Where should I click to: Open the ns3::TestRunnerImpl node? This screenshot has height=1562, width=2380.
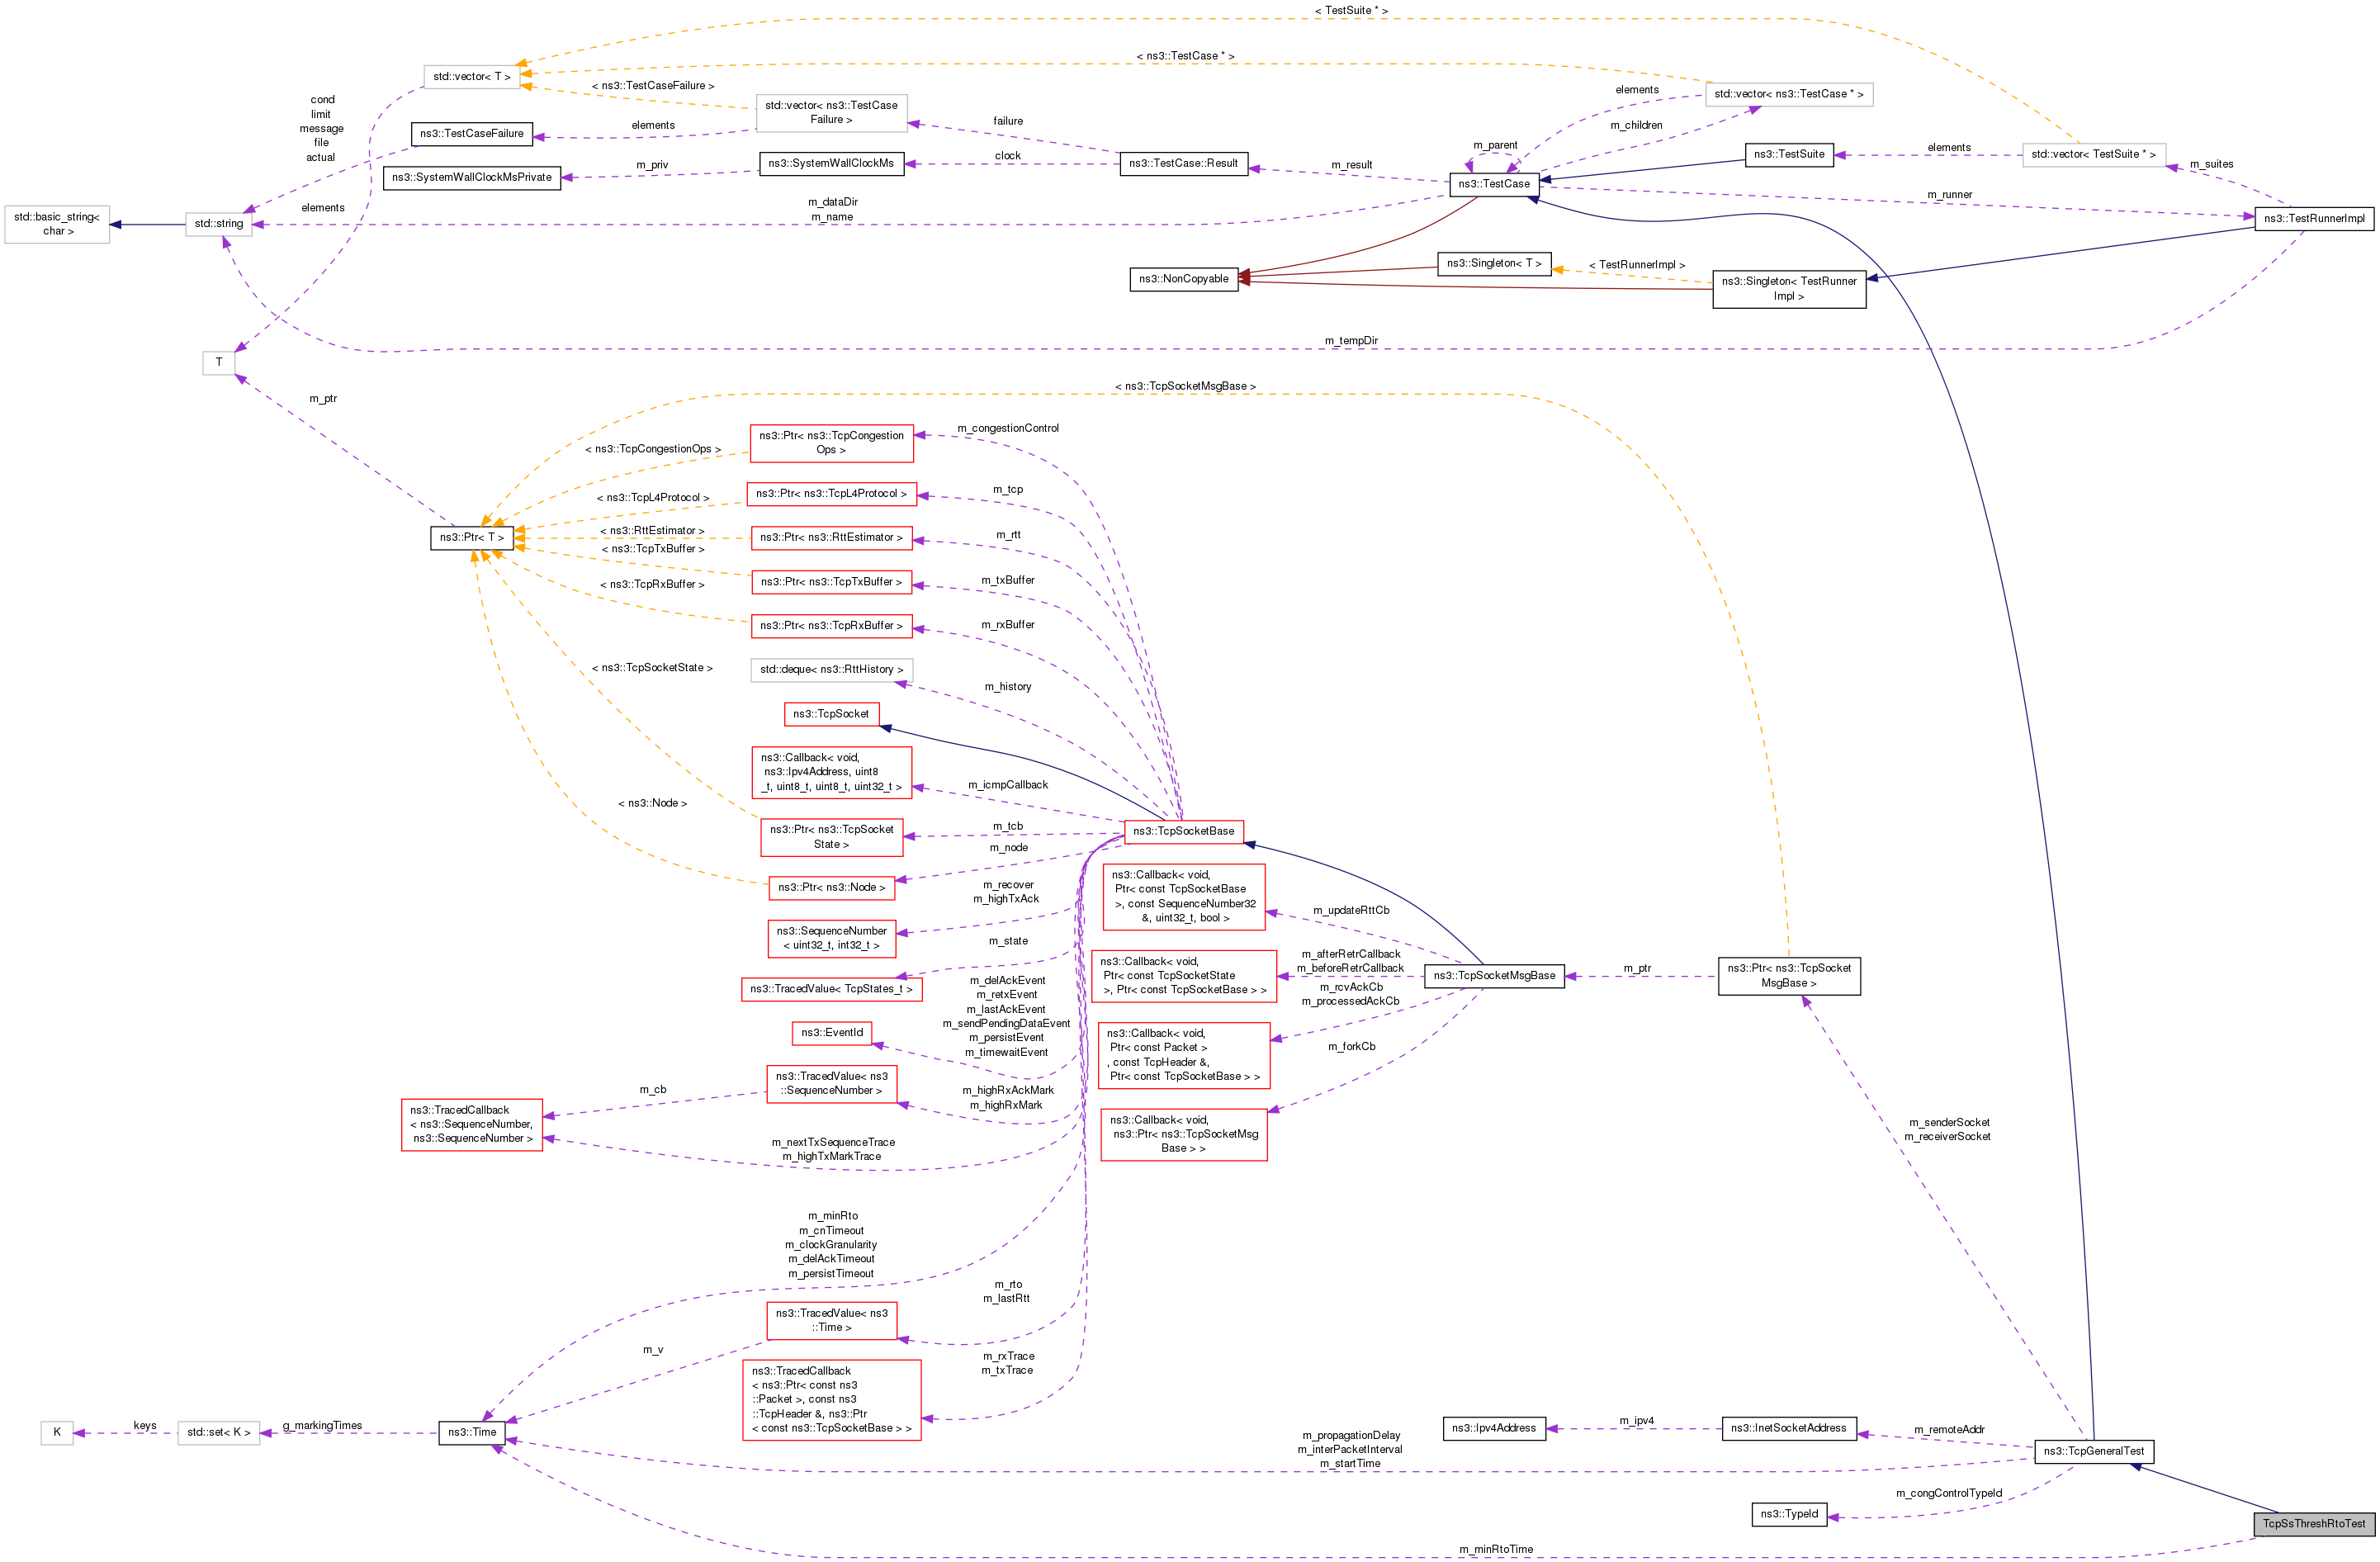(x=2314, y=218)
